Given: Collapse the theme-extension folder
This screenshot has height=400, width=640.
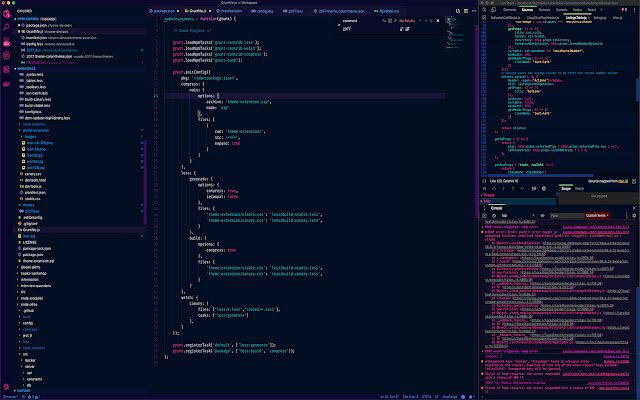Looking at the screenshot, I should [36, 131].
